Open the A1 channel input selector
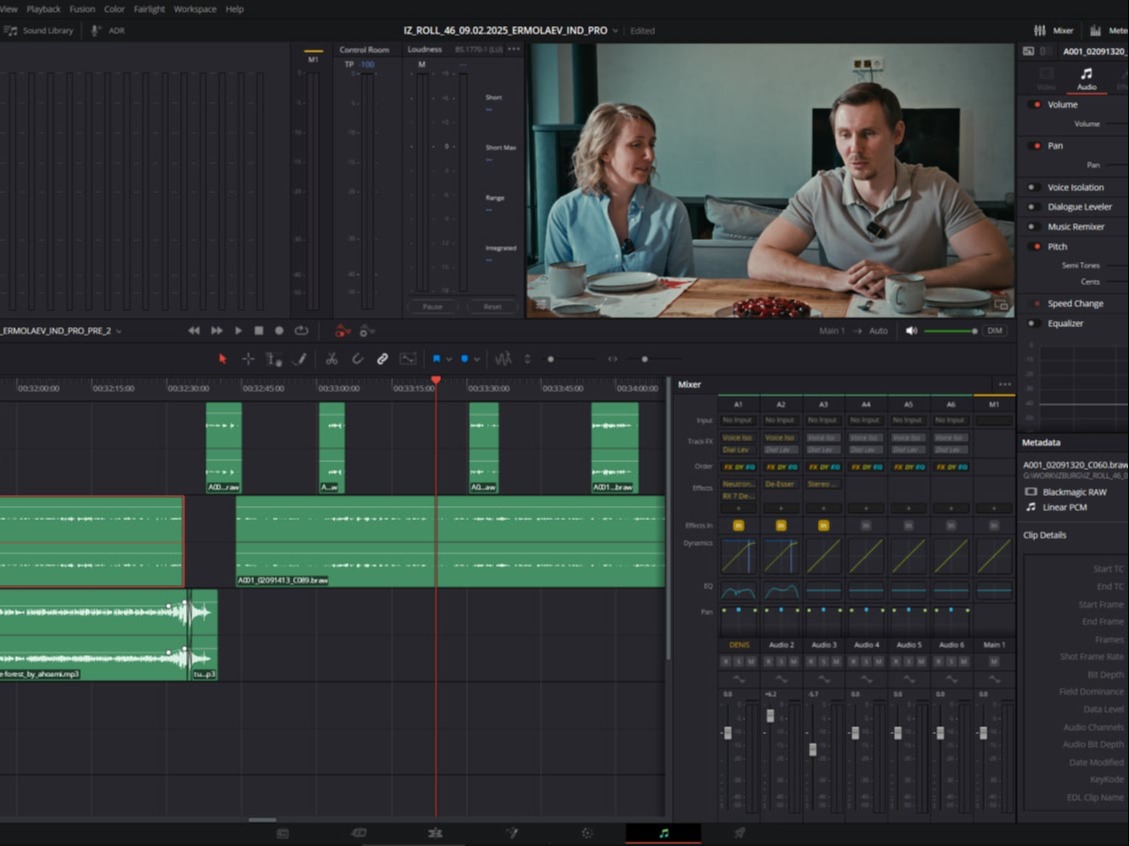The height and width of the screenshot is (846, 1129). tap(737, 420)
